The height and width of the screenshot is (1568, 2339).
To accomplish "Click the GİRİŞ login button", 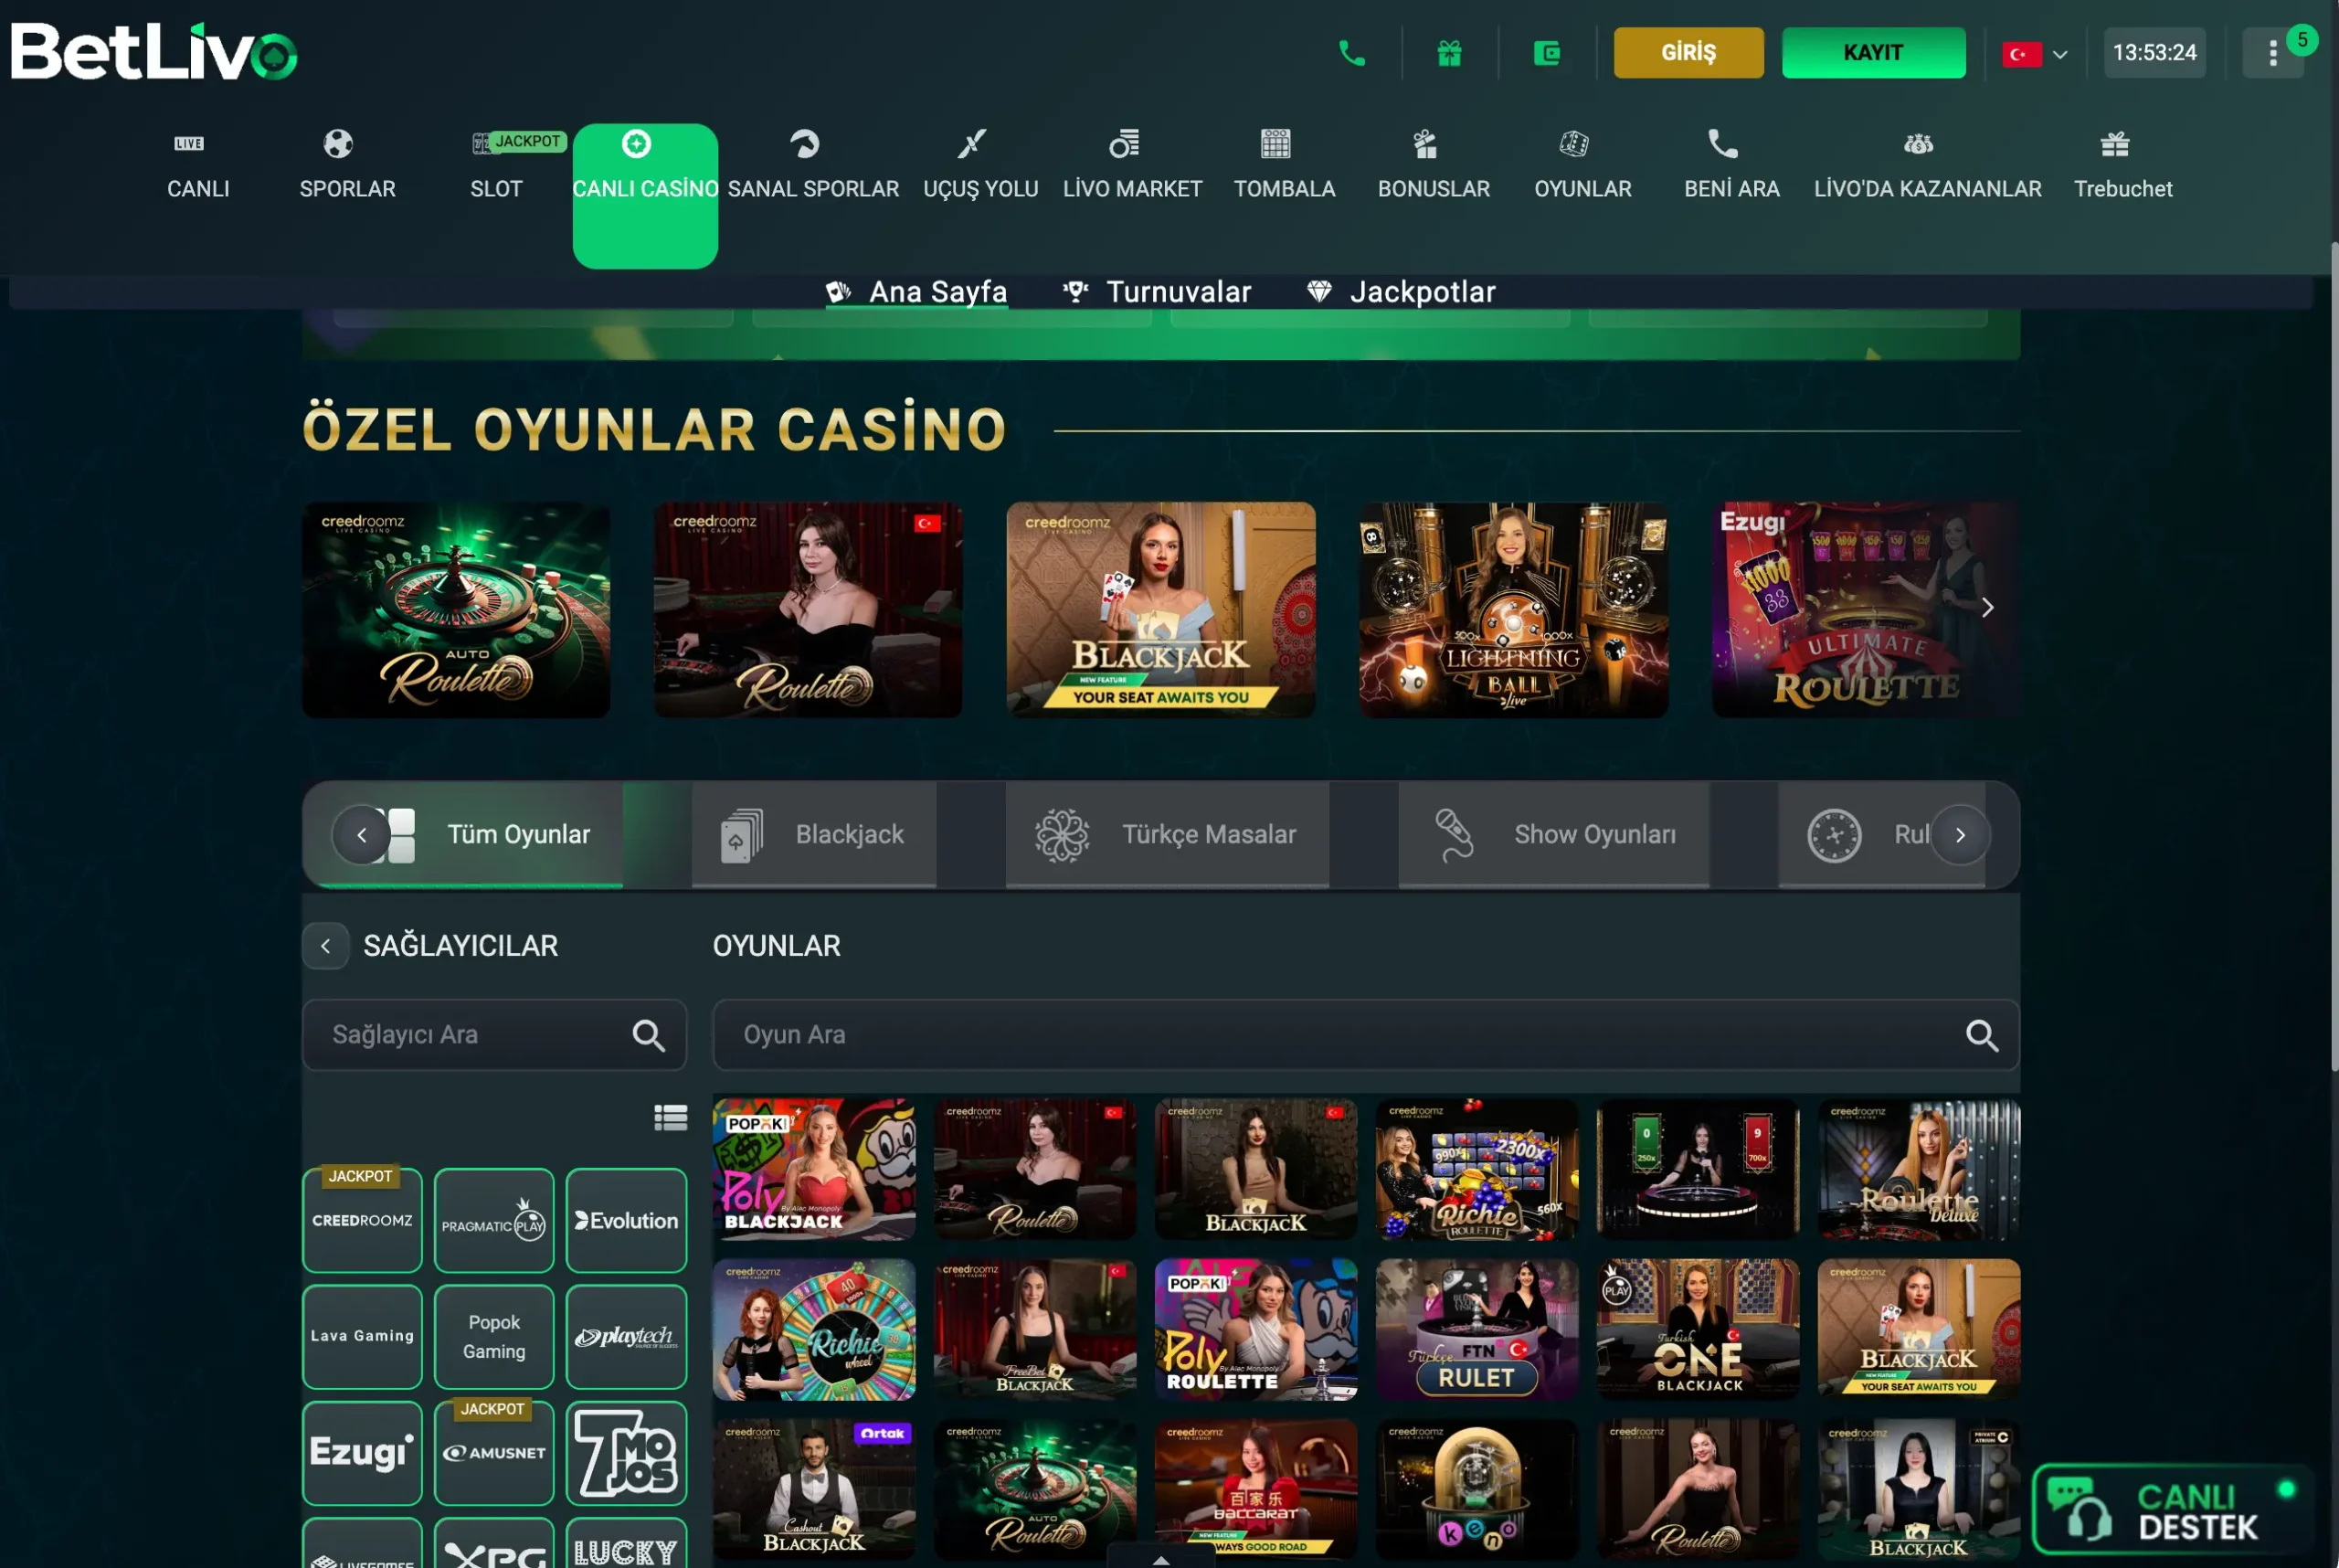I will point(1688,53).
